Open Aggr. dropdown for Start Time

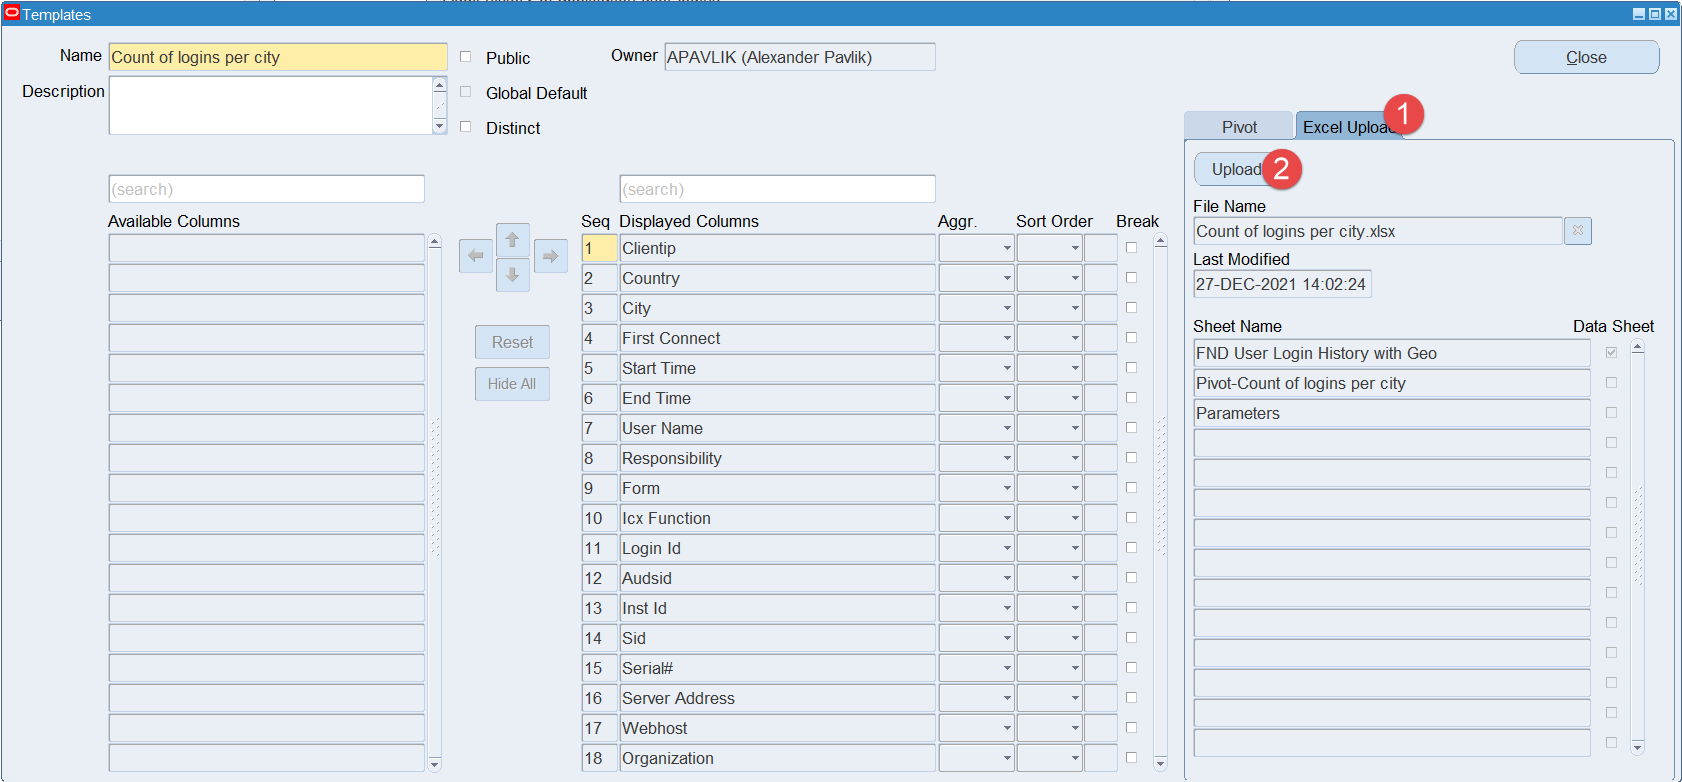pos(1007,368)
